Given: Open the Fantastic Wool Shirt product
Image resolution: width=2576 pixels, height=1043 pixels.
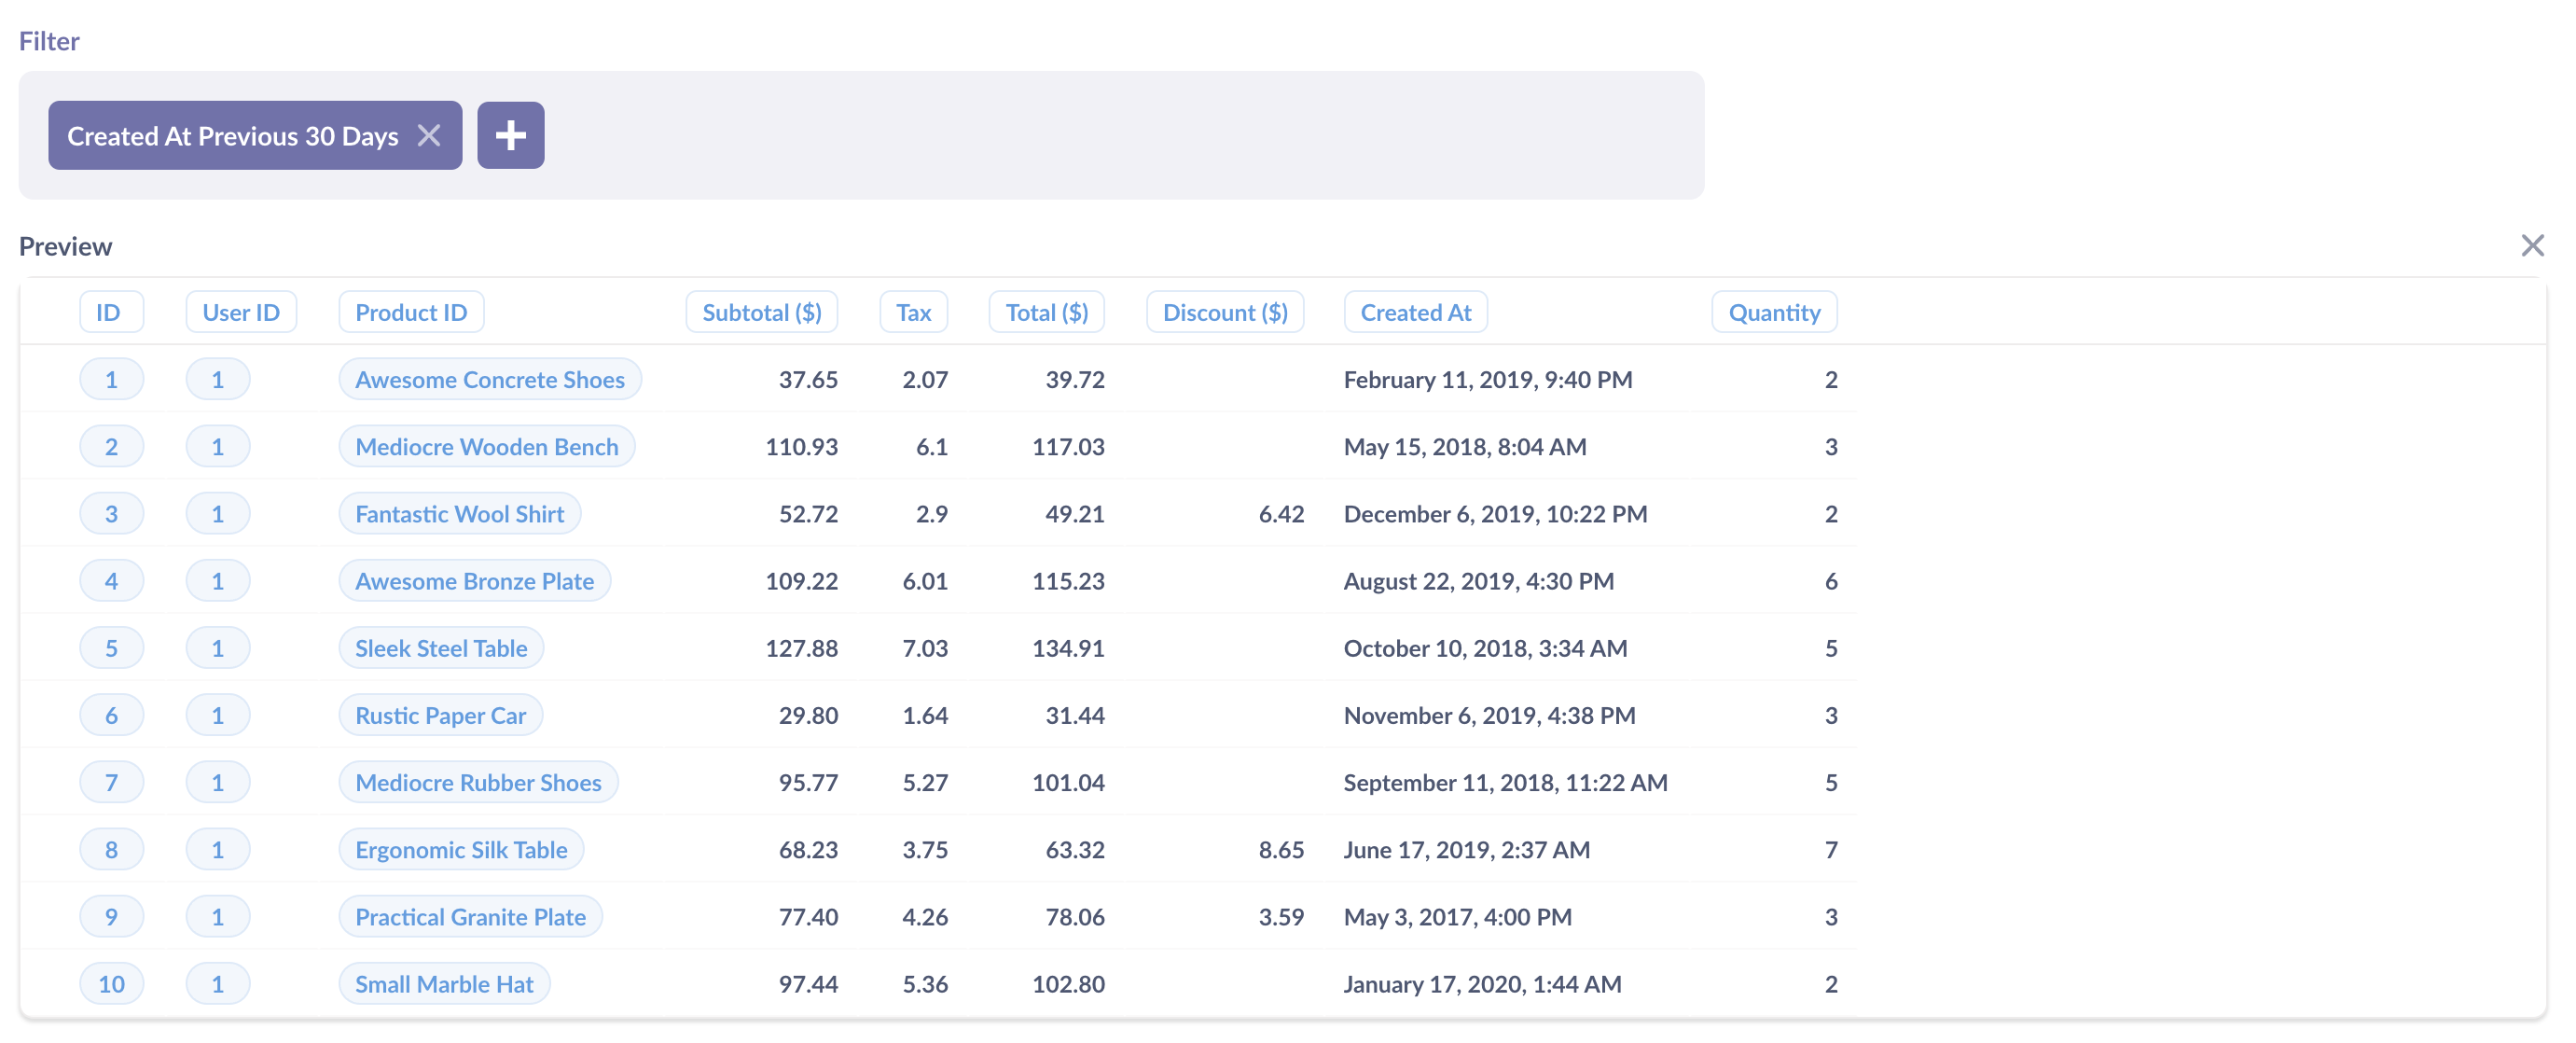Looking at the screenshot, I should point(459,513).
